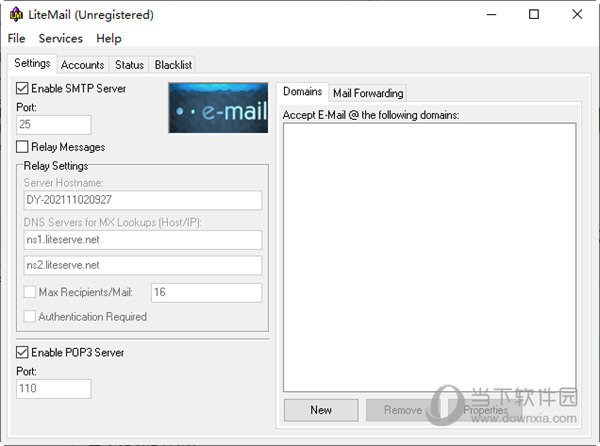Switch to the Accounts tab
Image resolution: width=600 pixels, height=446 pixels.
[82, 65]
